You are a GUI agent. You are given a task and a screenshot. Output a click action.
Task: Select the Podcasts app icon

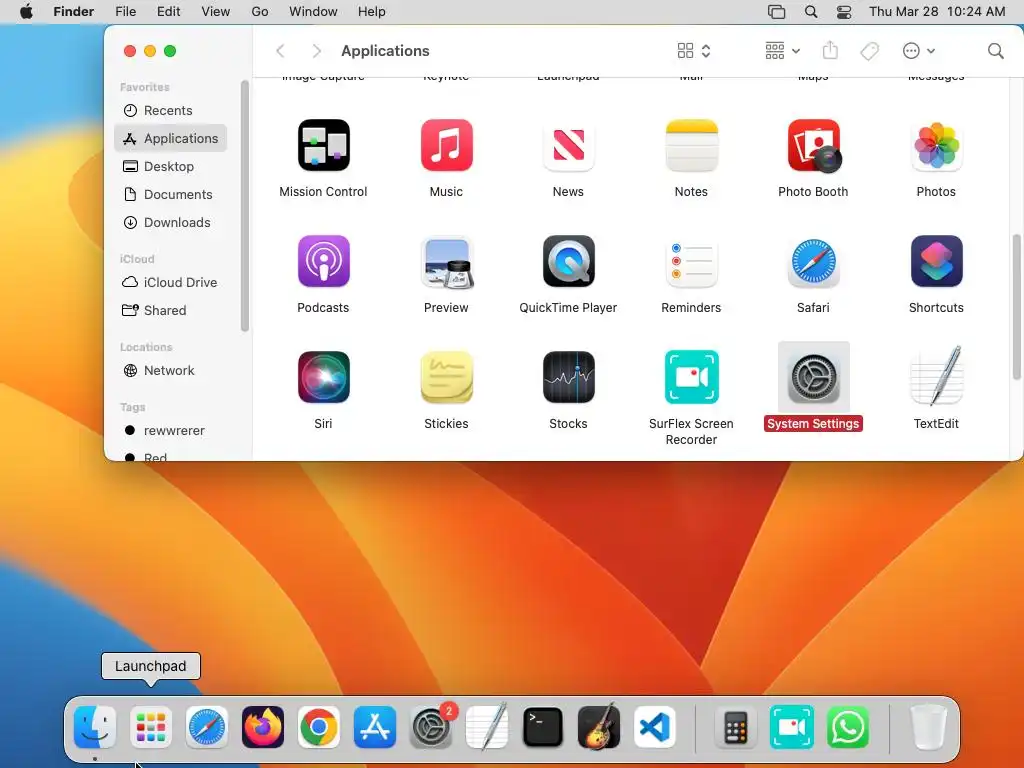323,261
